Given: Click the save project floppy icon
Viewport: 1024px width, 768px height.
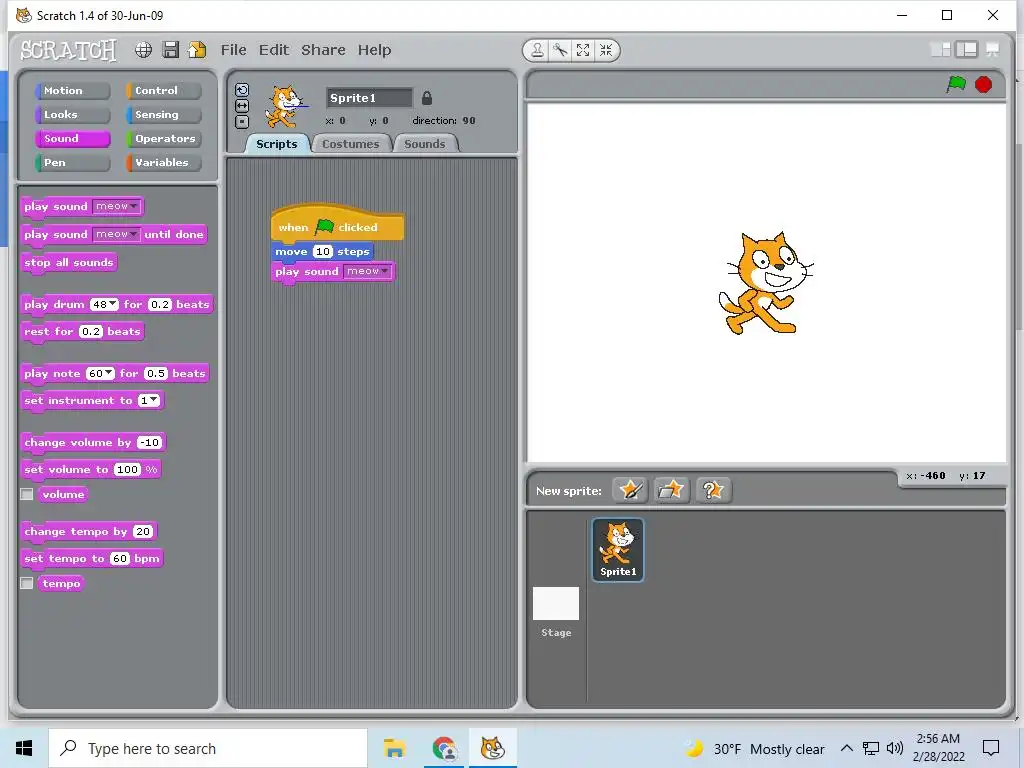Looking at the screenshot, I should (x=170, y=50).
